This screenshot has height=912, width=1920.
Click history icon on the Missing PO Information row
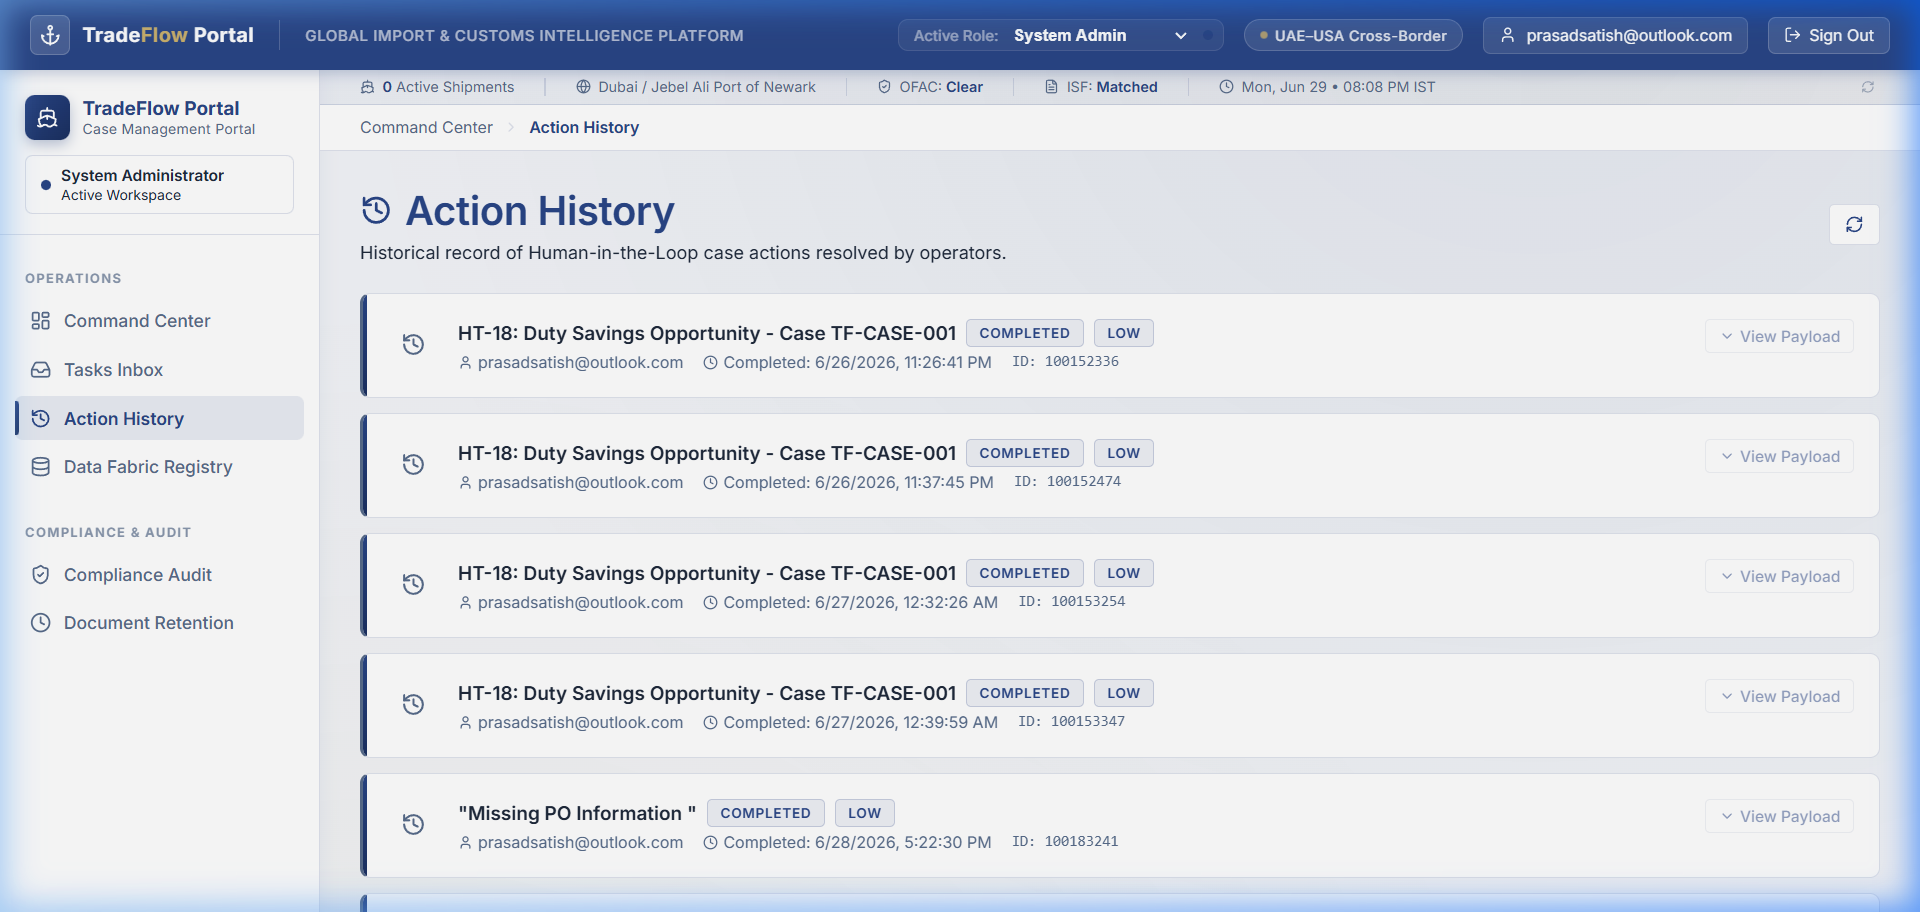(413, 824)
